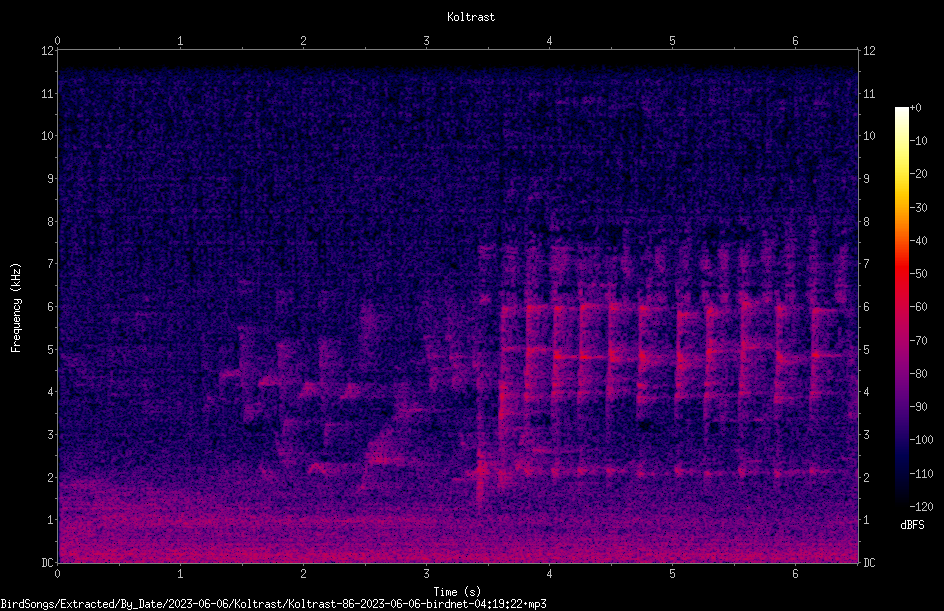Click the 2 kHz label on left axis

pos(50,477)
